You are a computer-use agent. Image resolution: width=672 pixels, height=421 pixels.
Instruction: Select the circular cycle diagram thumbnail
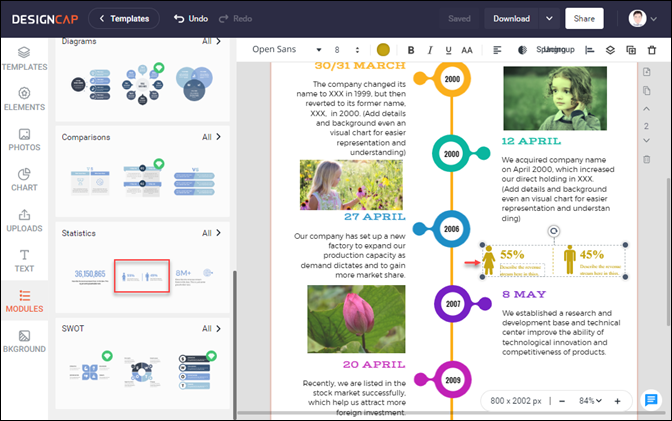tap(142, 84)
